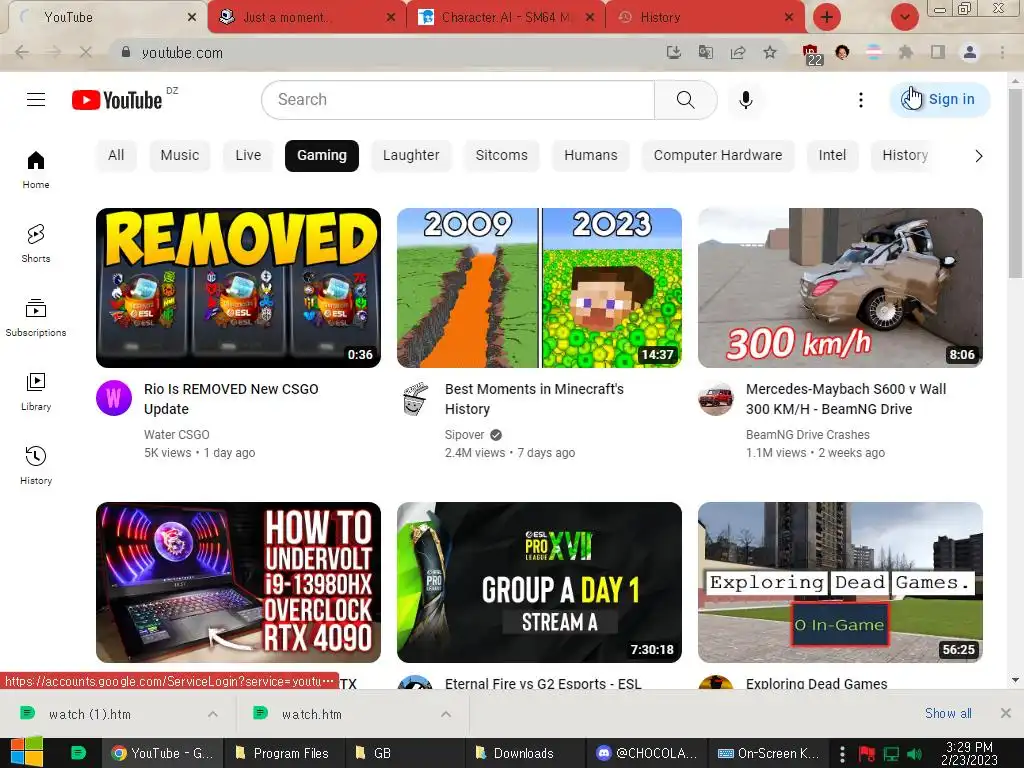Click Show all downloads link
1024x768 pixels.
tap(948, 713)
